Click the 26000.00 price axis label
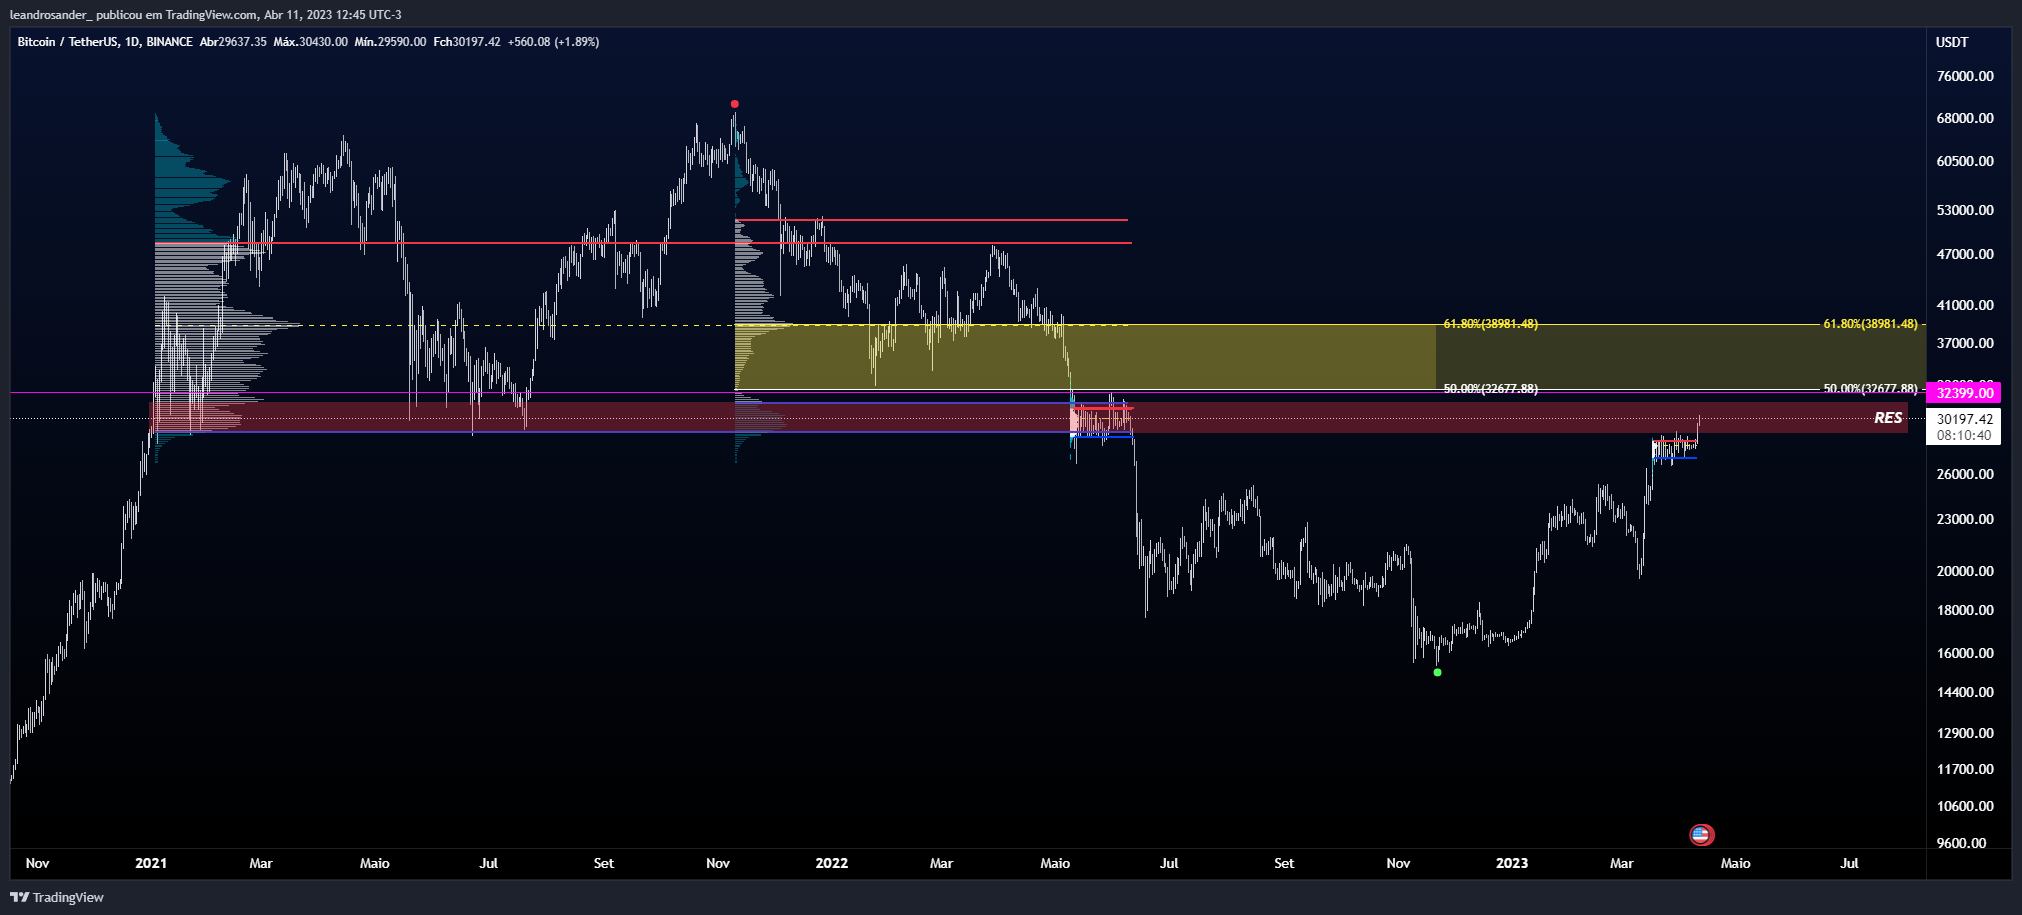 pyautogui.click(x=1965, y=474)
